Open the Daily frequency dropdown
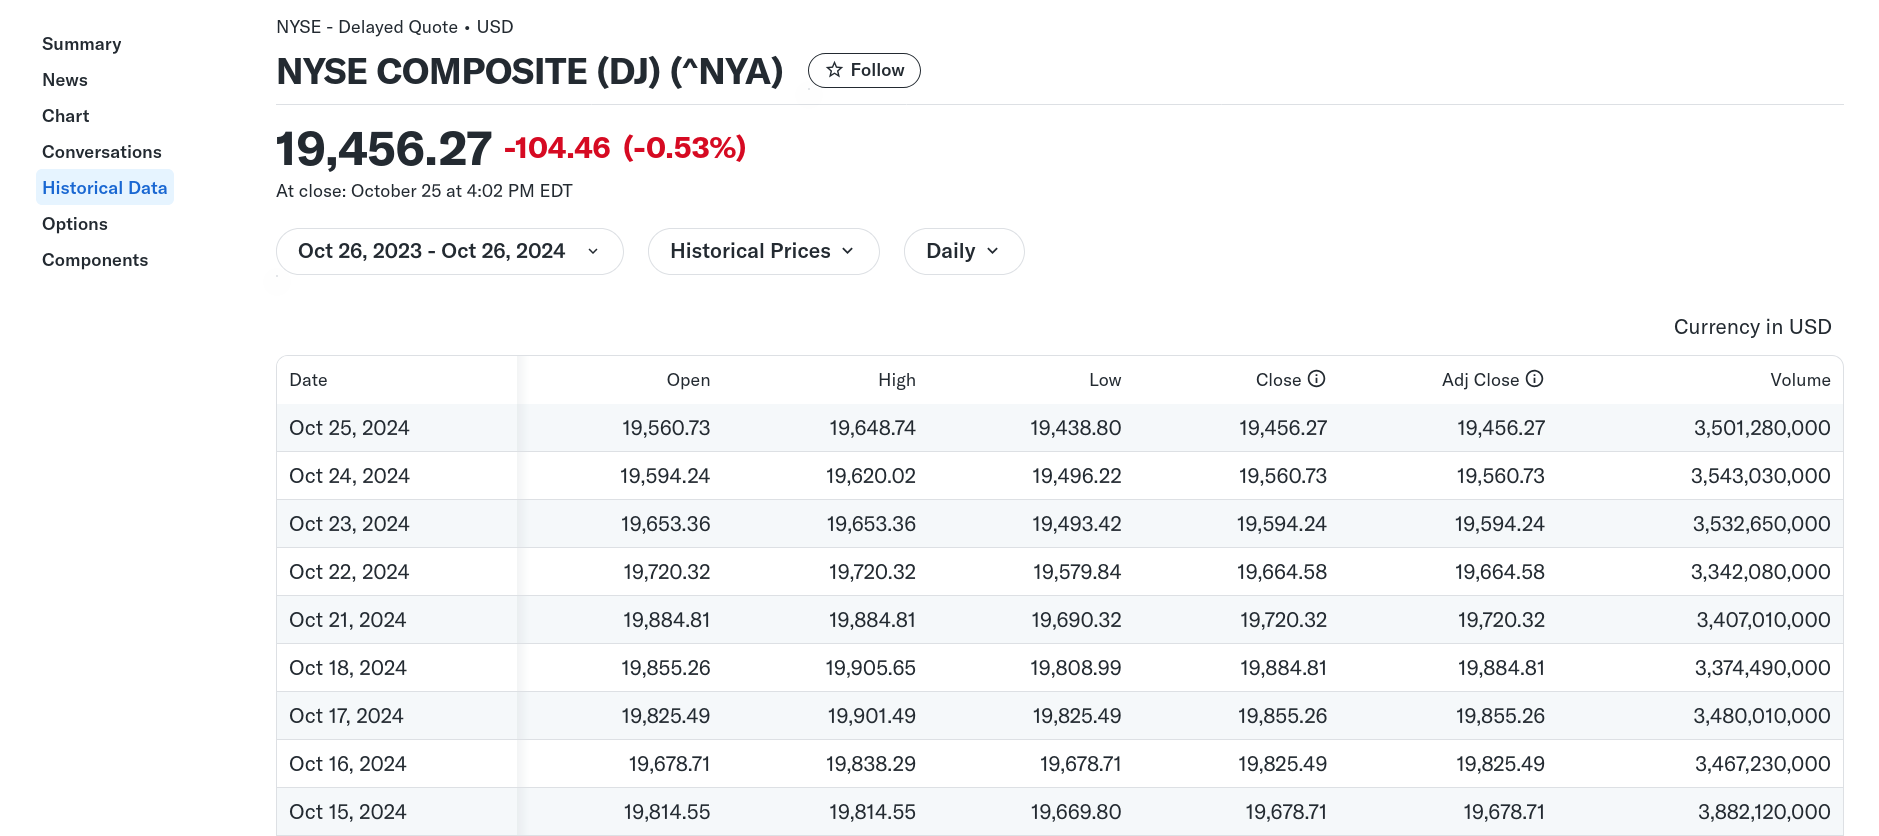Viewport: 1879px width, 836px height. tap(963, 251)
